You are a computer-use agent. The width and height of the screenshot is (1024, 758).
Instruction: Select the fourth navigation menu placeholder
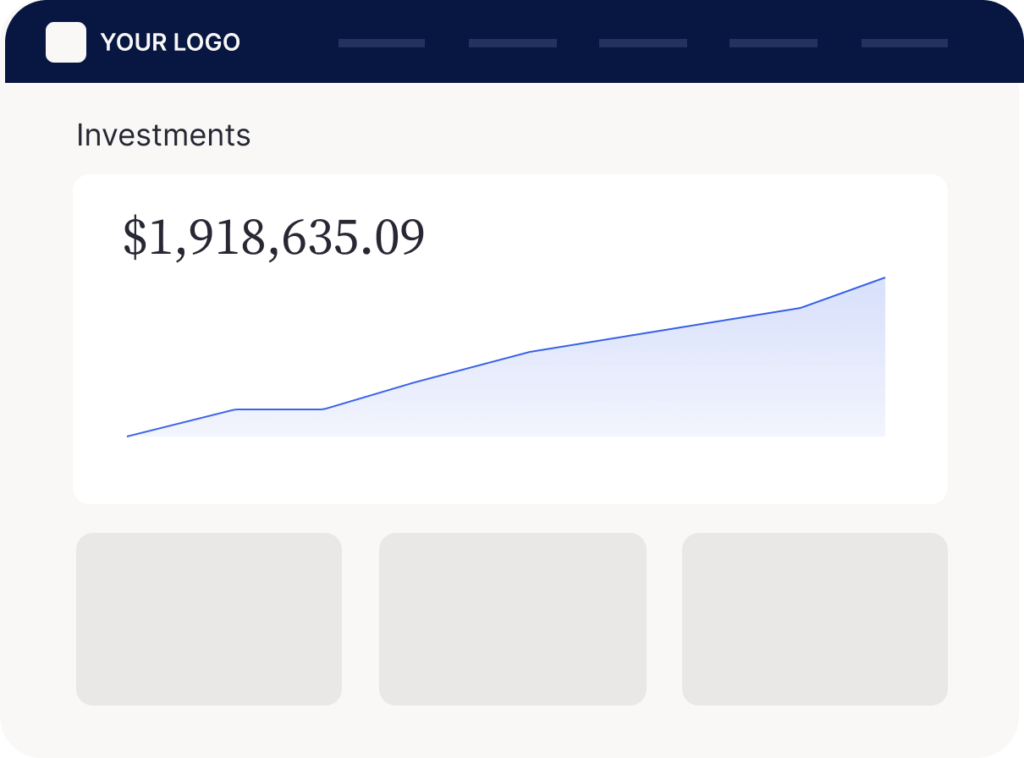[x=773, y=43]
